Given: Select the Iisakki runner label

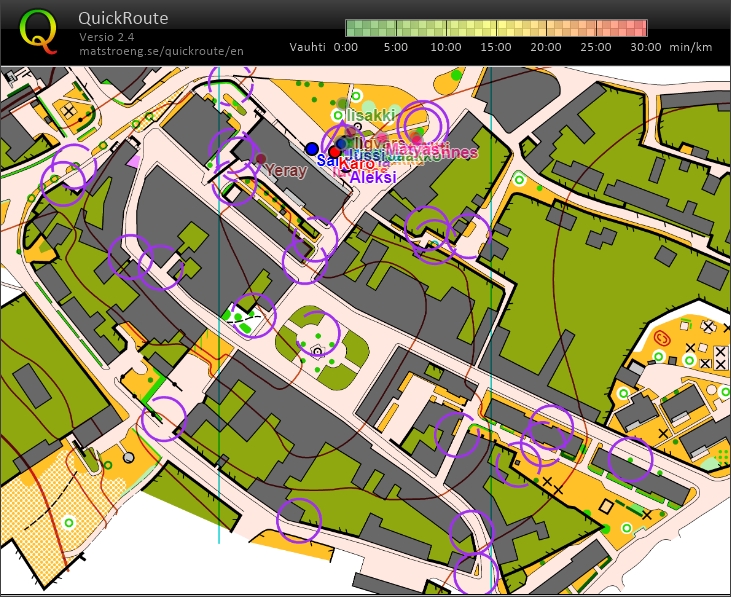Looking at the screenshot, I should coord(372,115).
